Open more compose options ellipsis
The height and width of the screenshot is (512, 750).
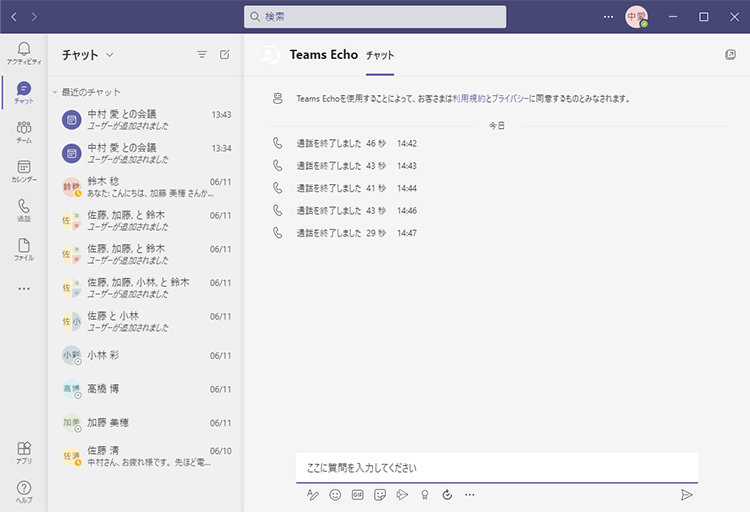[x=470, y=495]
